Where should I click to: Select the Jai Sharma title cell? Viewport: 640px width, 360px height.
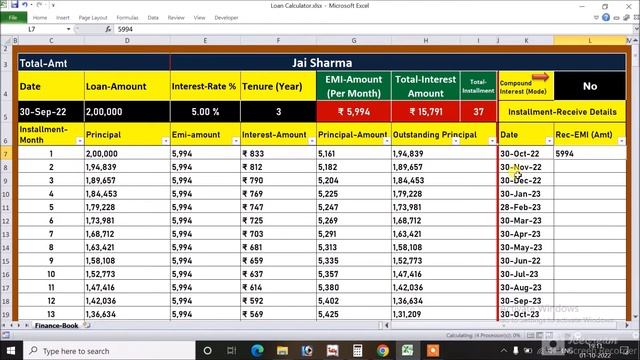coord(398,63)
